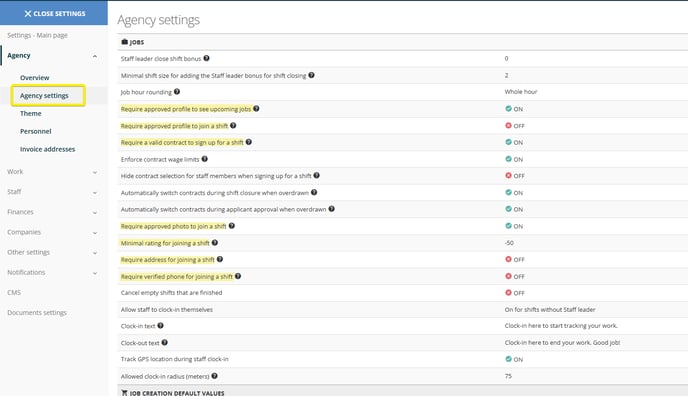Turn off Track GPS location during staff clock-in
The width and height of the screenshot is (688, 396).
tap(514, 359)
